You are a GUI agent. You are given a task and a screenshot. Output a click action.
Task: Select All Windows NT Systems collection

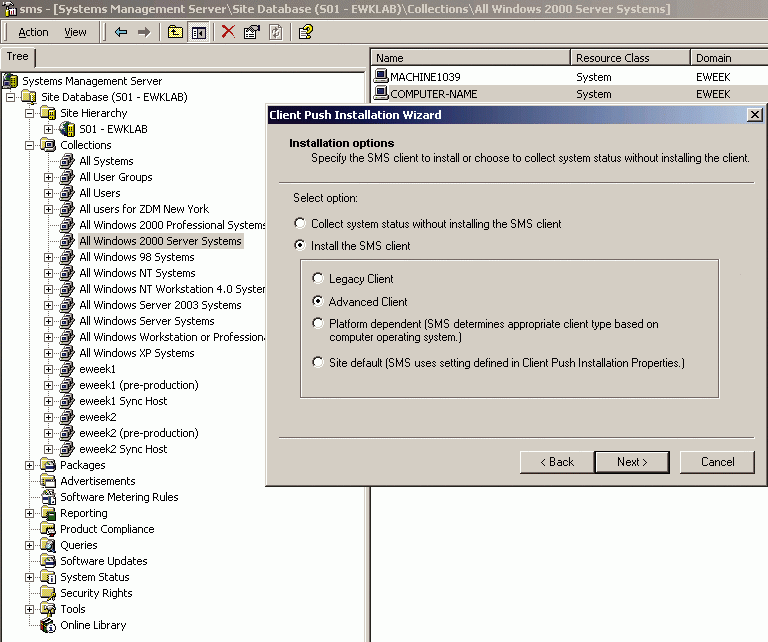137,273
